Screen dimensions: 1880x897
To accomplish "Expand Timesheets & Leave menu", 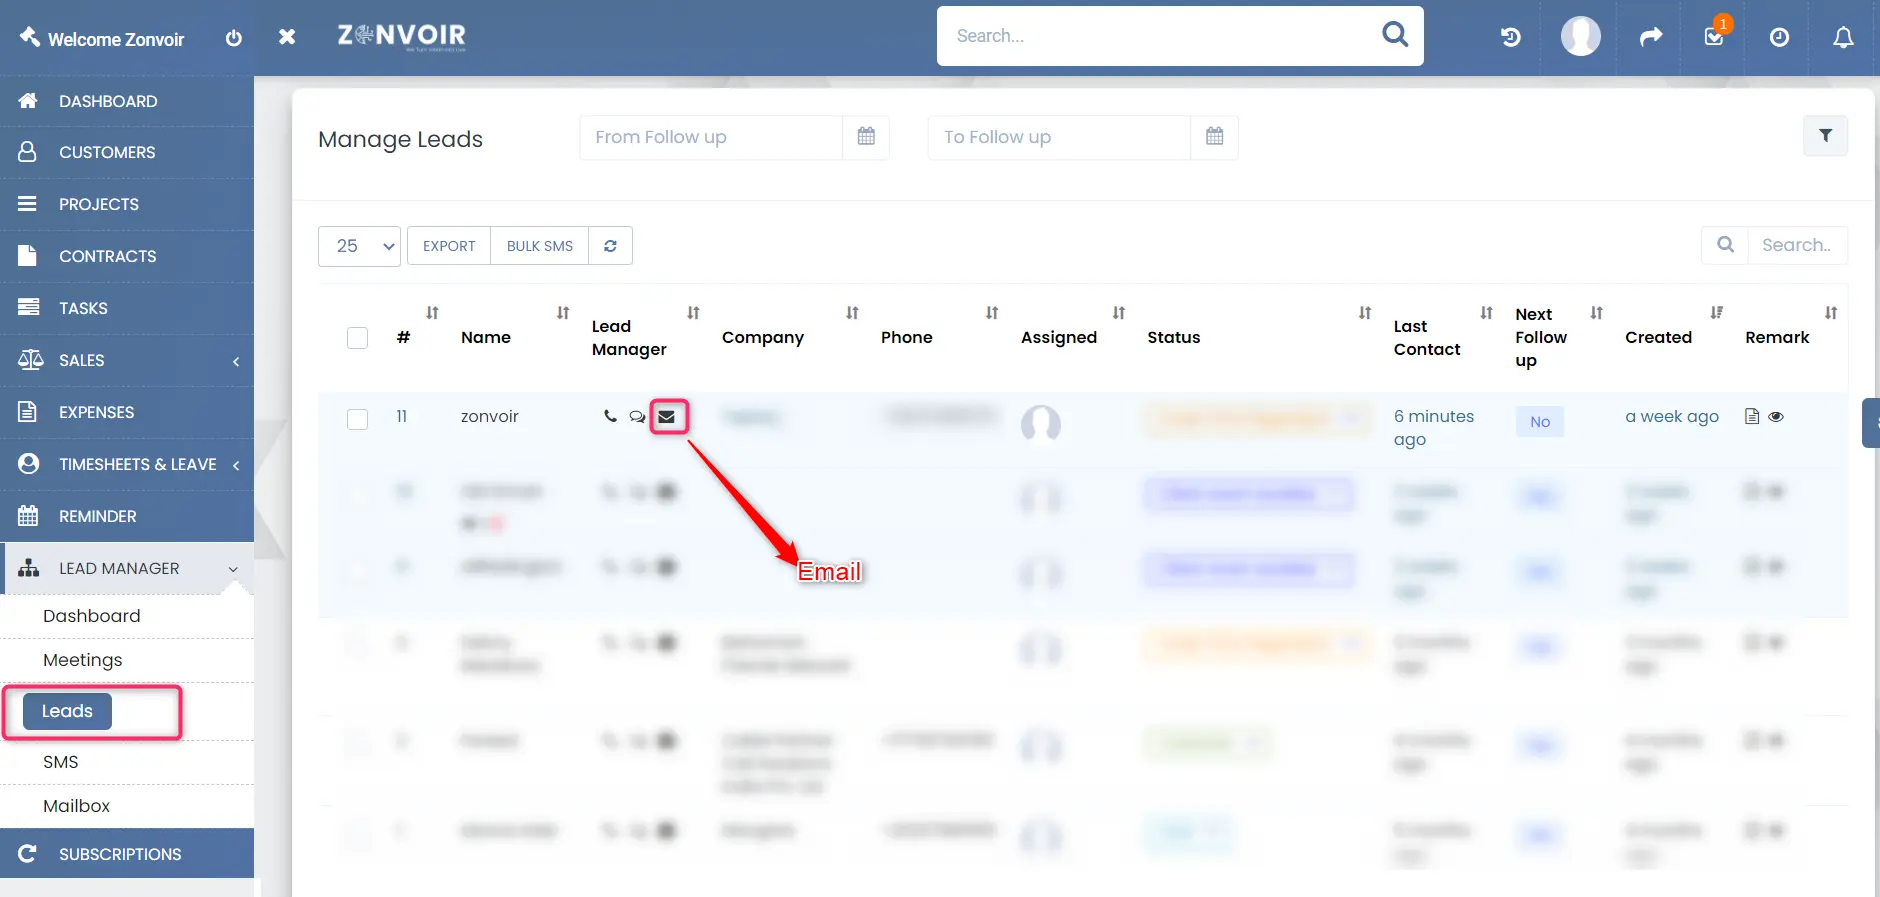I will point(127,464).
